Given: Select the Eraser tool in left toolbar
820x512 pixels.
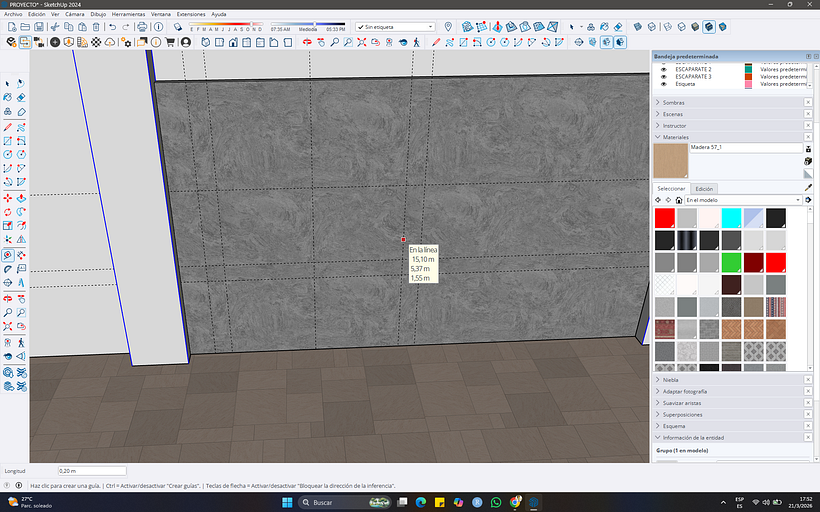Looking at the screenshot, I should (21, 97).
